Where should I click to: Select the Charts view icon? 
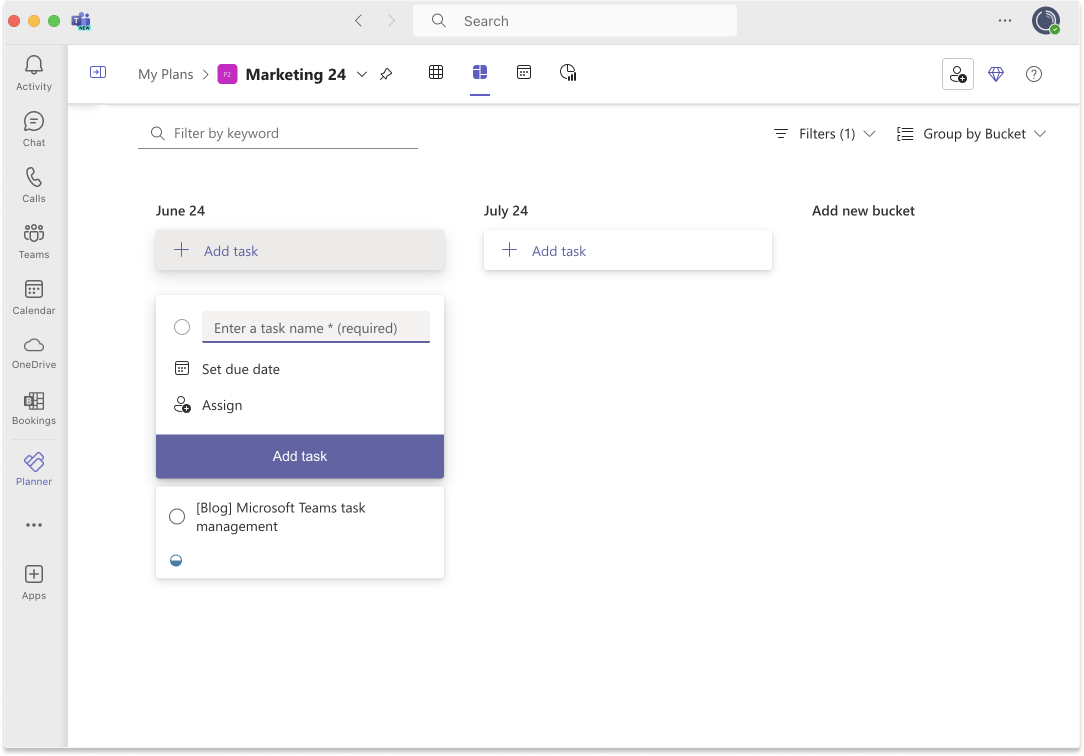[x=568, y=73]
